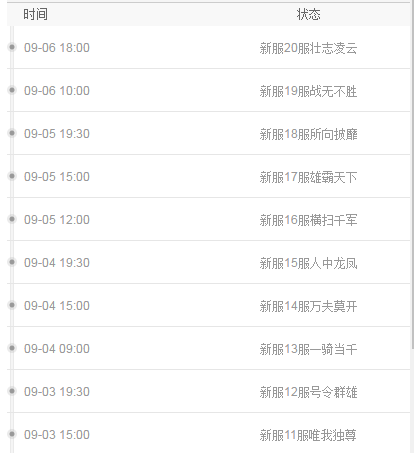This screenshot has width=414, height=468.
Task: Click the timeline dot beside 09-04 19:30
Action: point(12,262)
